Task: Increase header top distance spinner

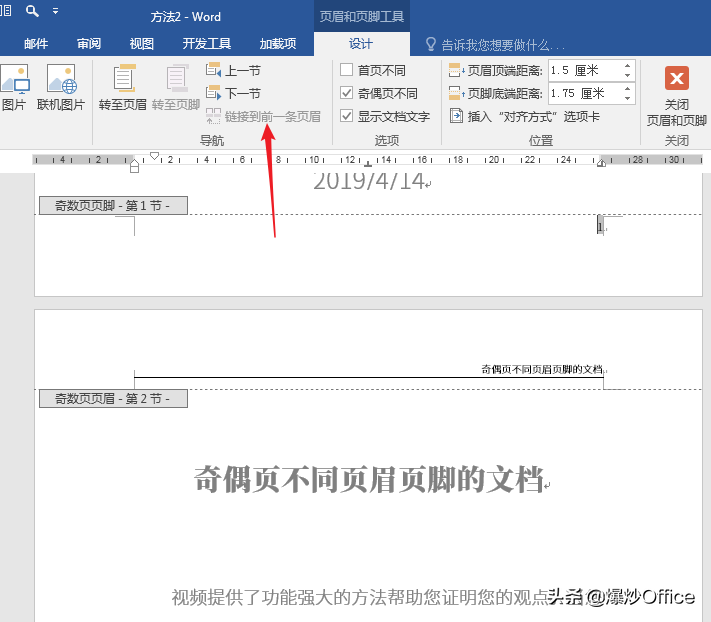Action: [x=628, y=66]
